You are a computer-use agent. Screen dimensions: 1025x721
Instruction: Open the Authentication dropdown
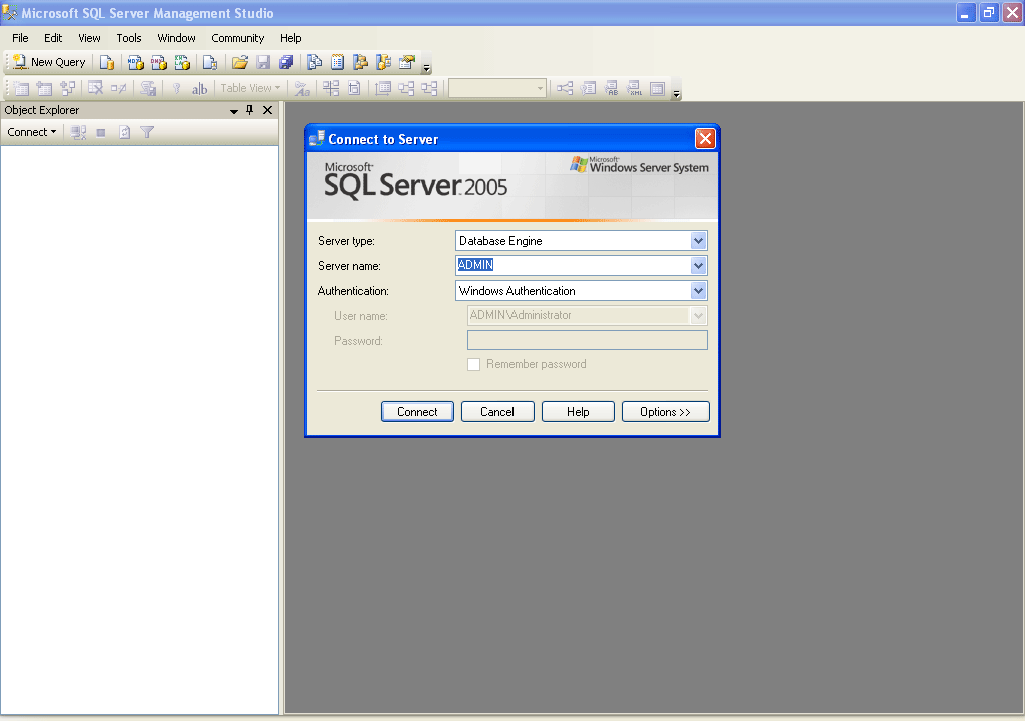point(698,290)
